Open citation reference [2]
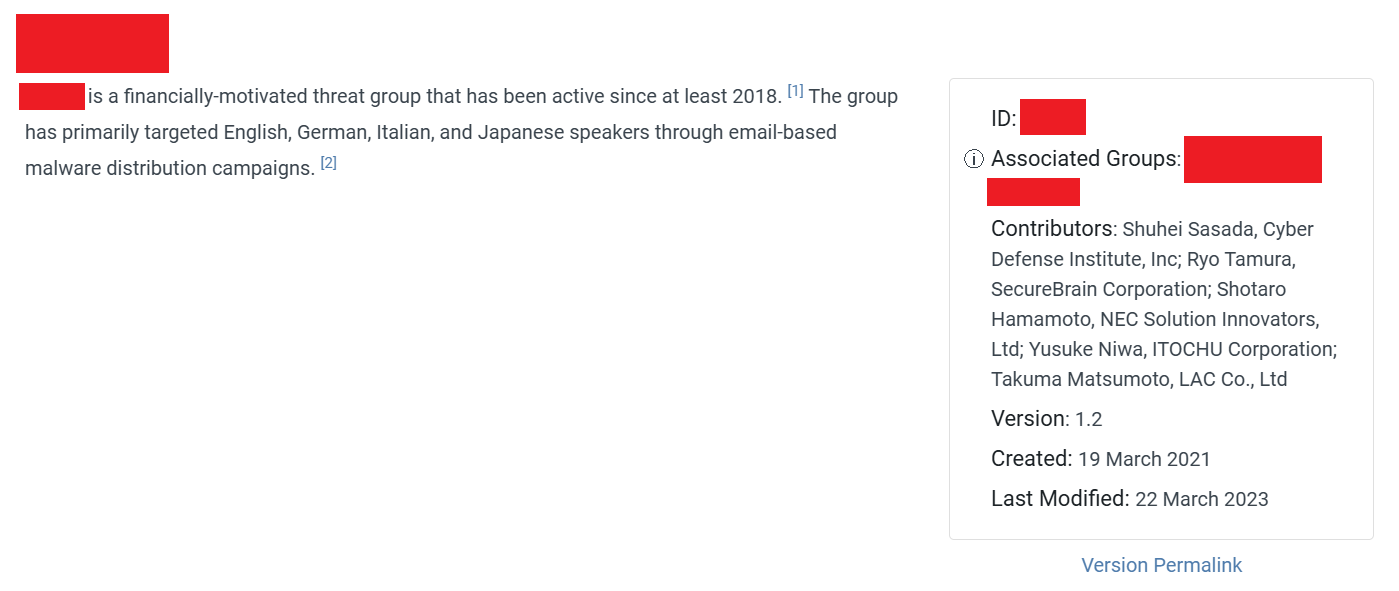This screenshot has height=591, width=1399. point(328,163)
